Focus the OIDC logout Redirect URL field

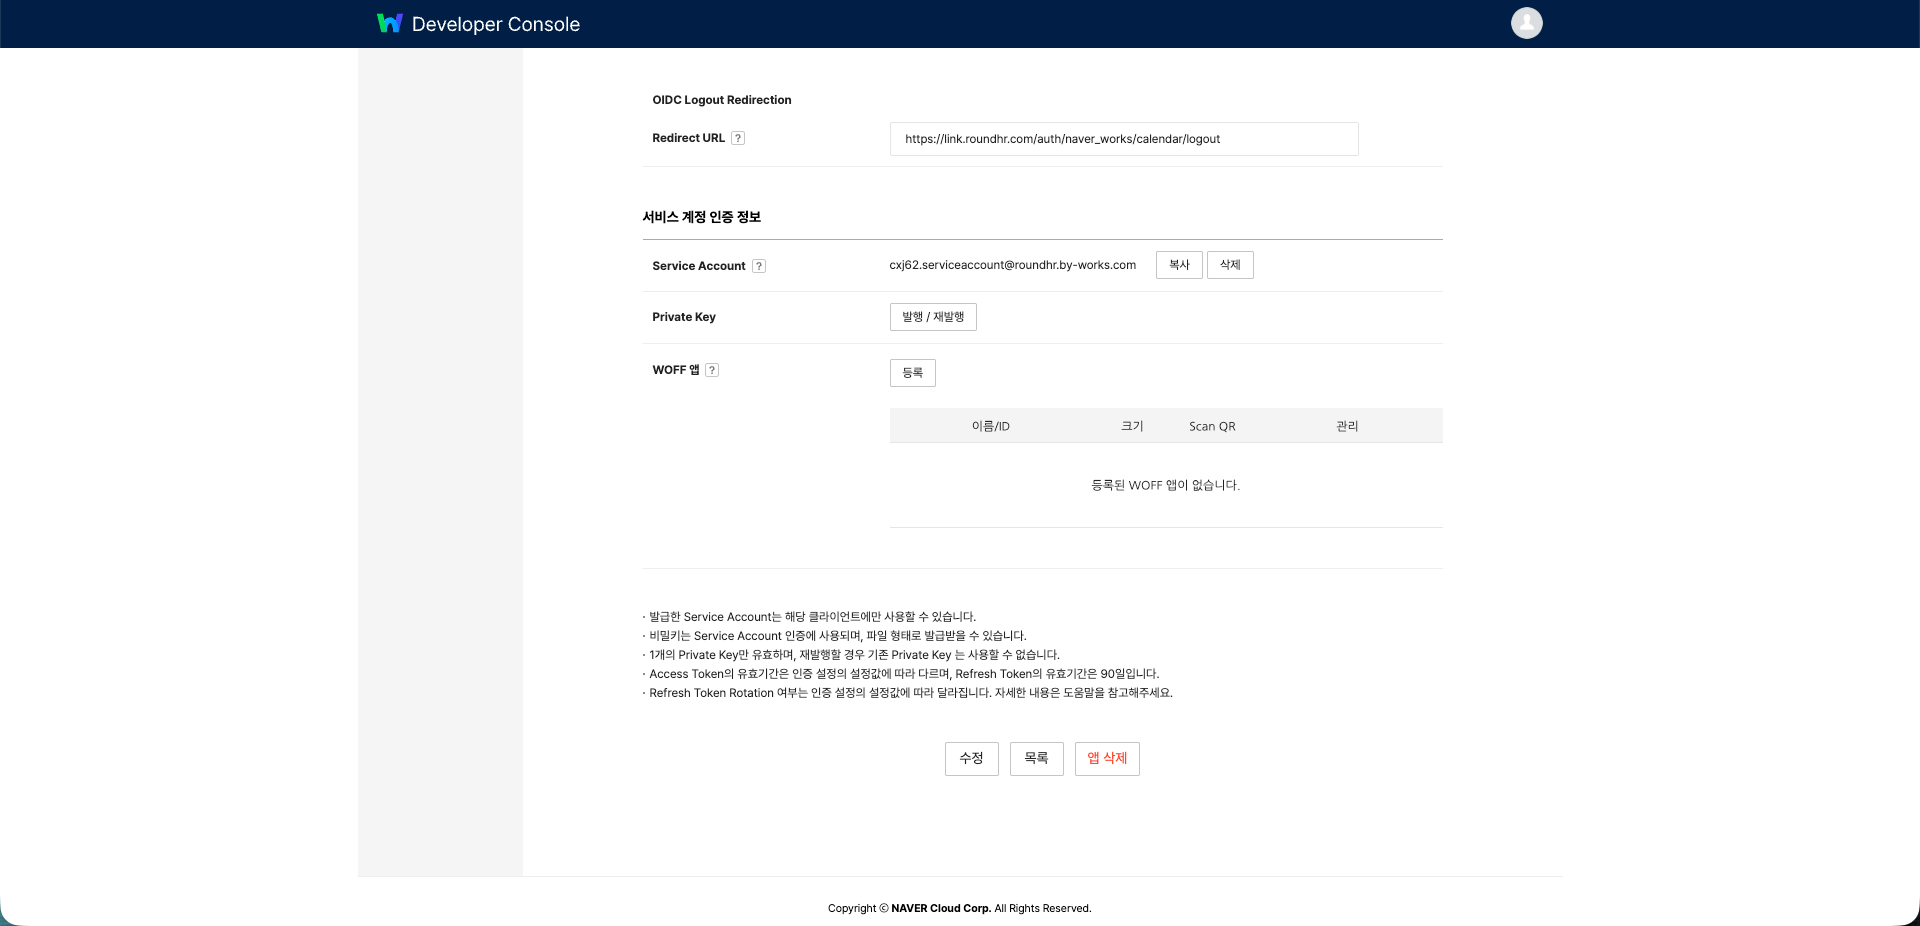tap(1123, 139)
